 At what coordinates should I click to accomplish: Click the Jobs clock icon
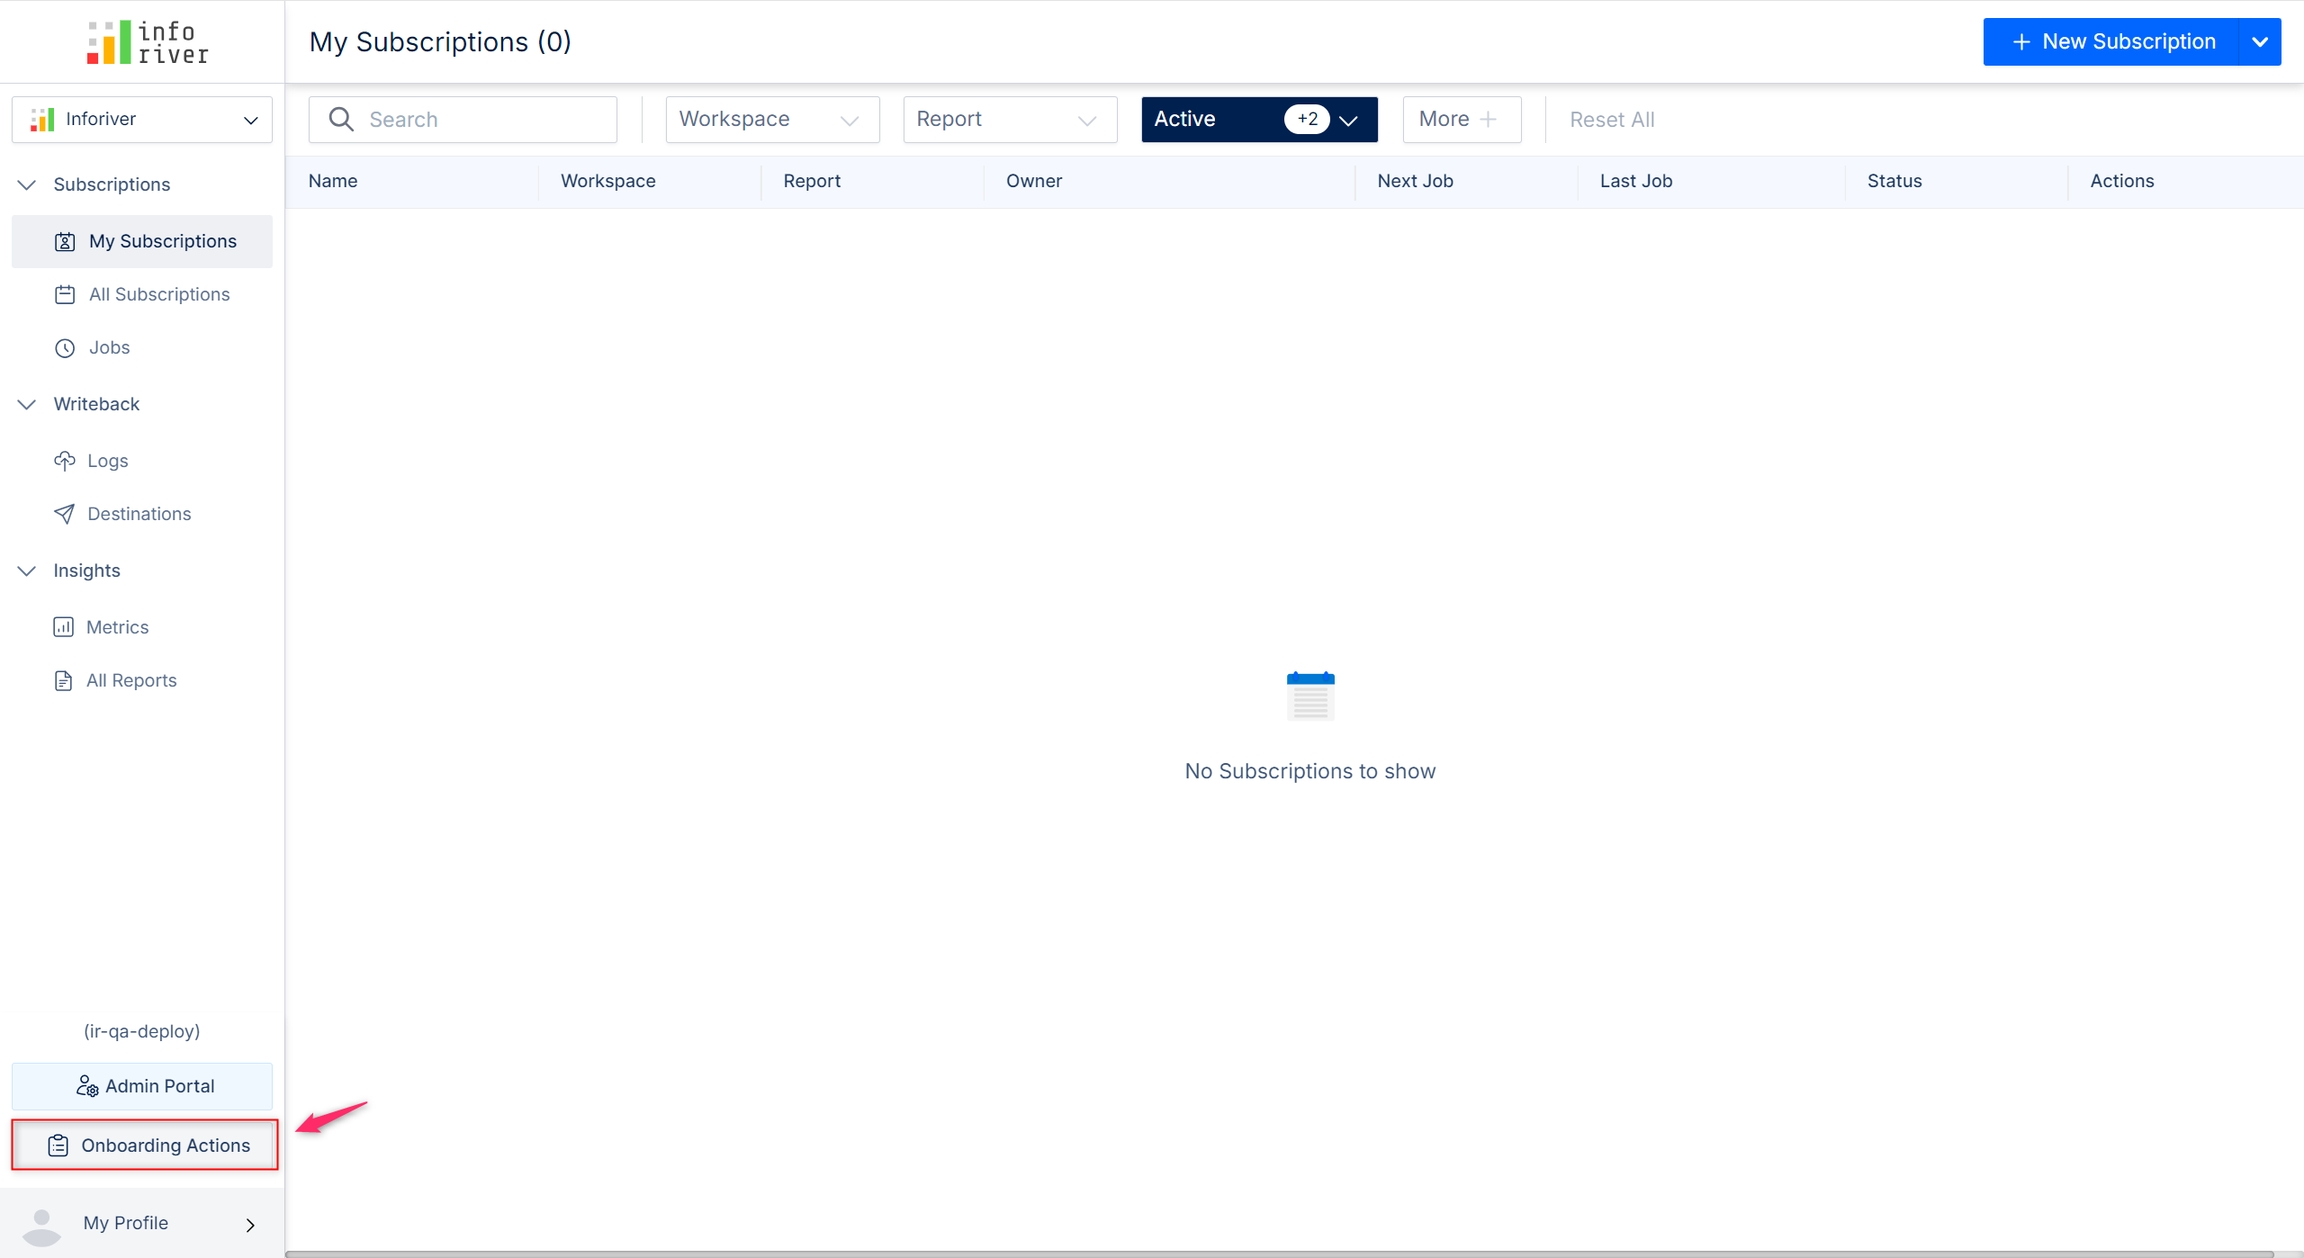point(65,348)
